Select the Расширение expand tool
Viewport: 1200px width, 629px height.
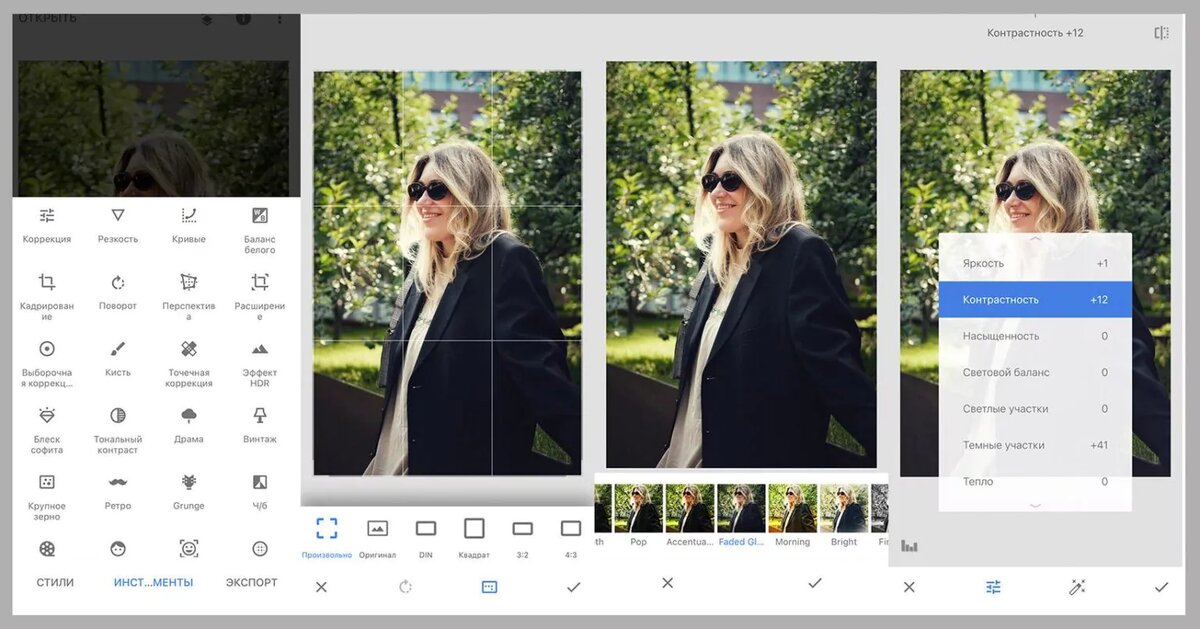point(260,296)
